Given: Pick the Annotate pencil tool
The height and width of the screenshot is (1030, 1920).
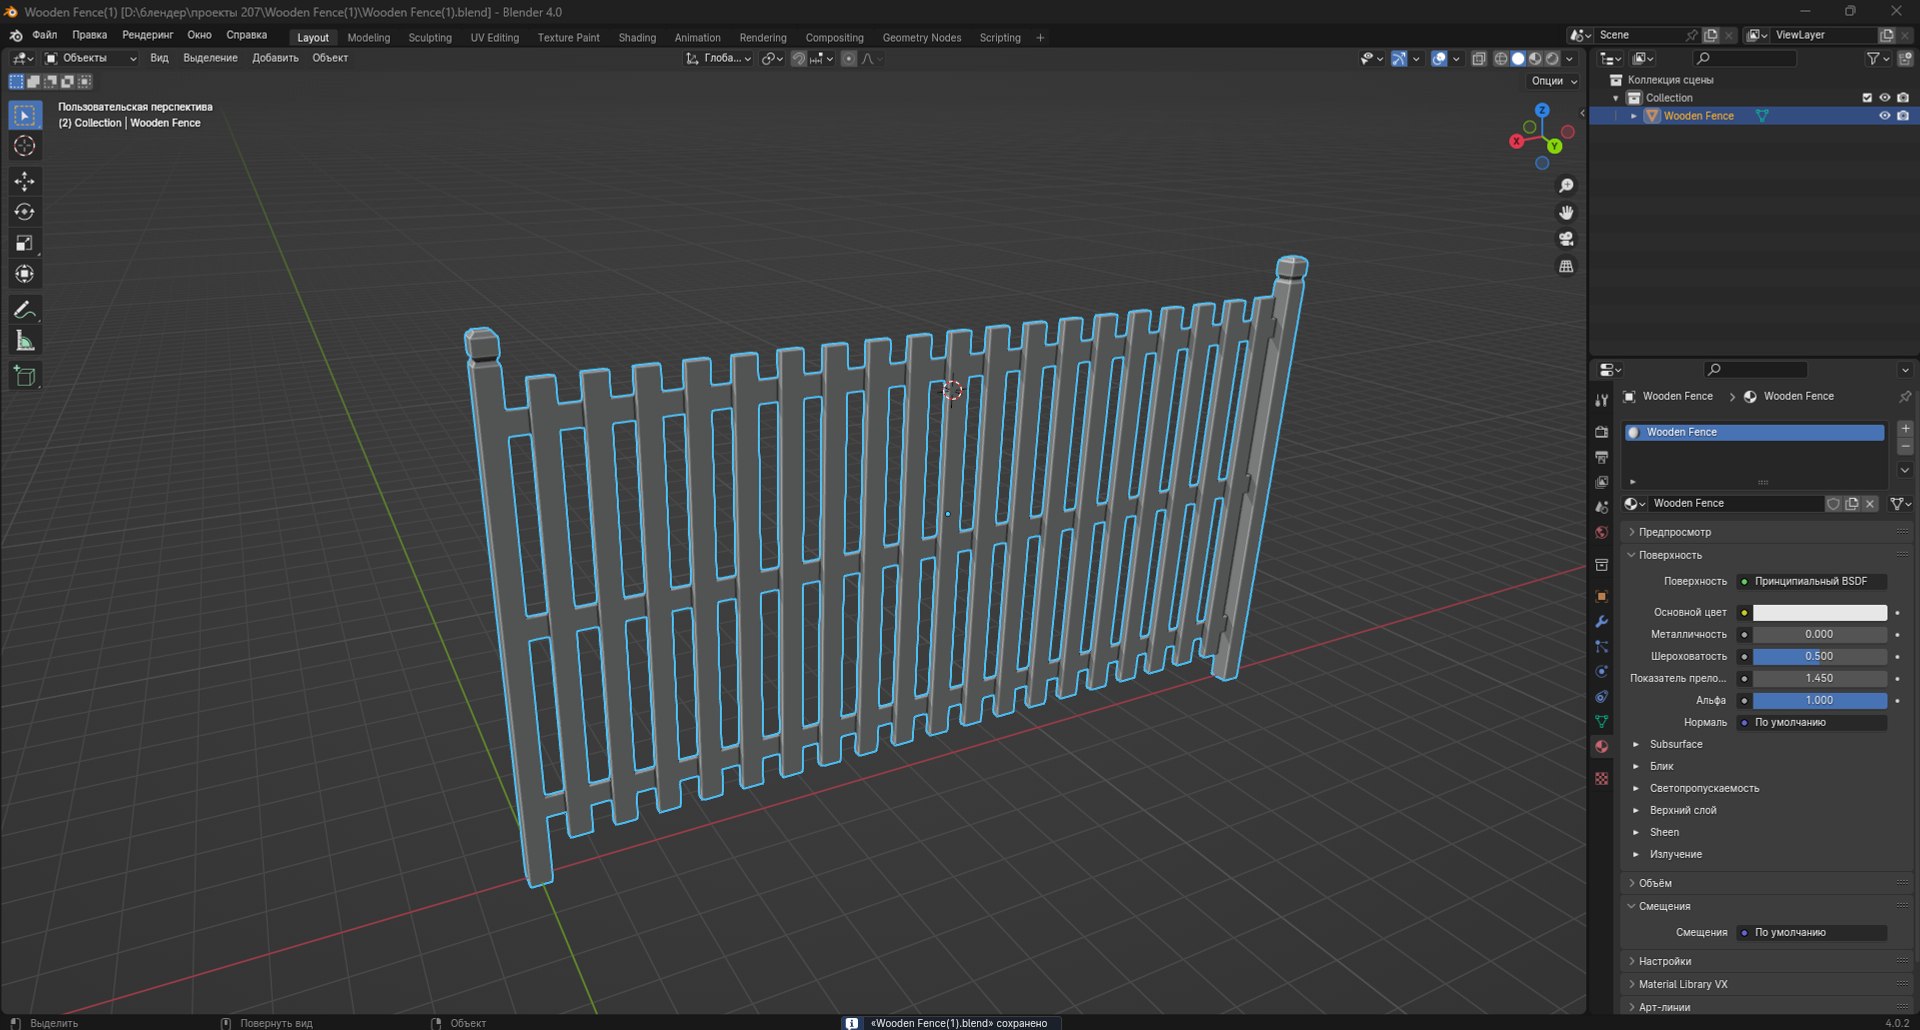Looking at the screenshot, I should click(x=25, y=310).
